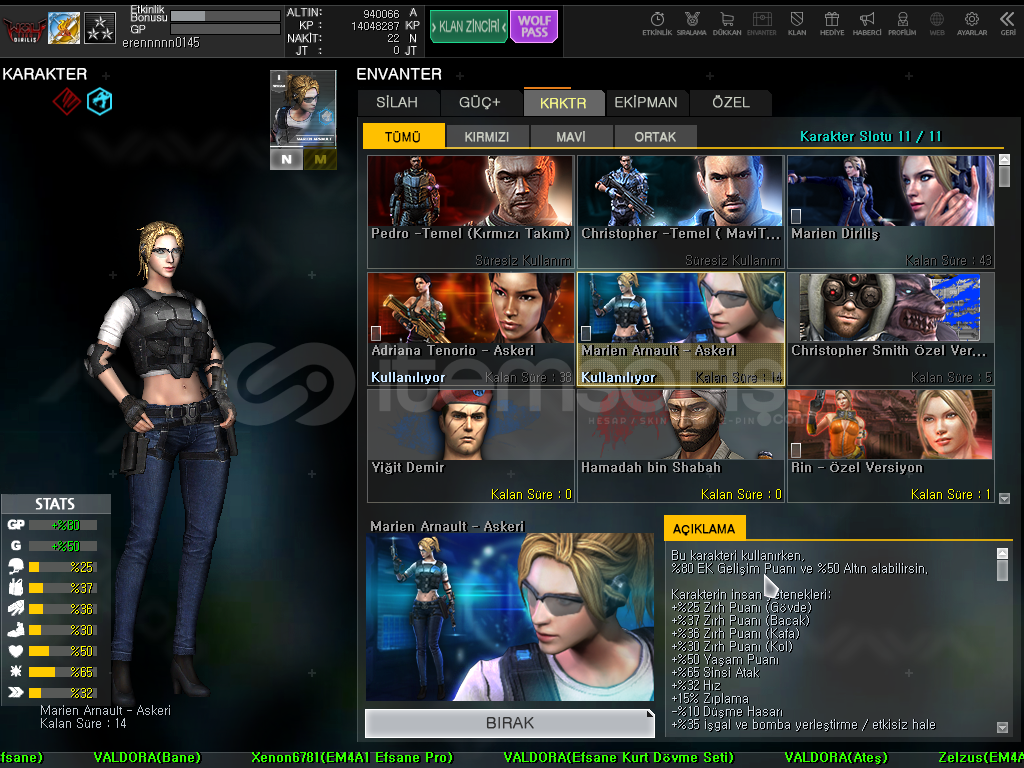Open the Ayarlar settings gear
The image size is (1024, 768).
(972, 24)
